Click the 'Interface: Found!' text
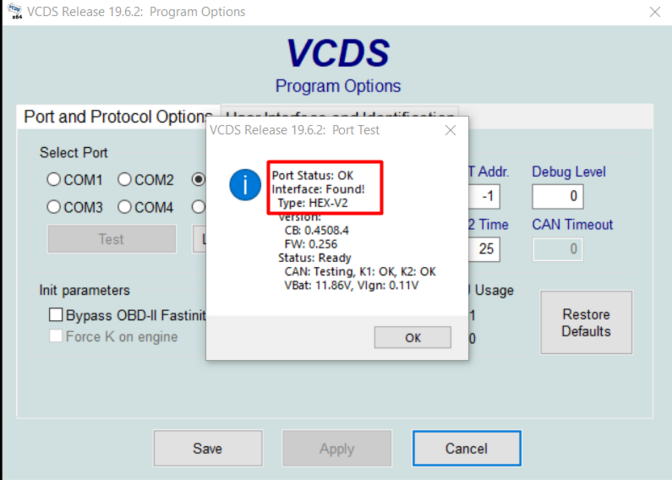Image resolution: width=672 pixels, height=480 pixels. [318, 189]
